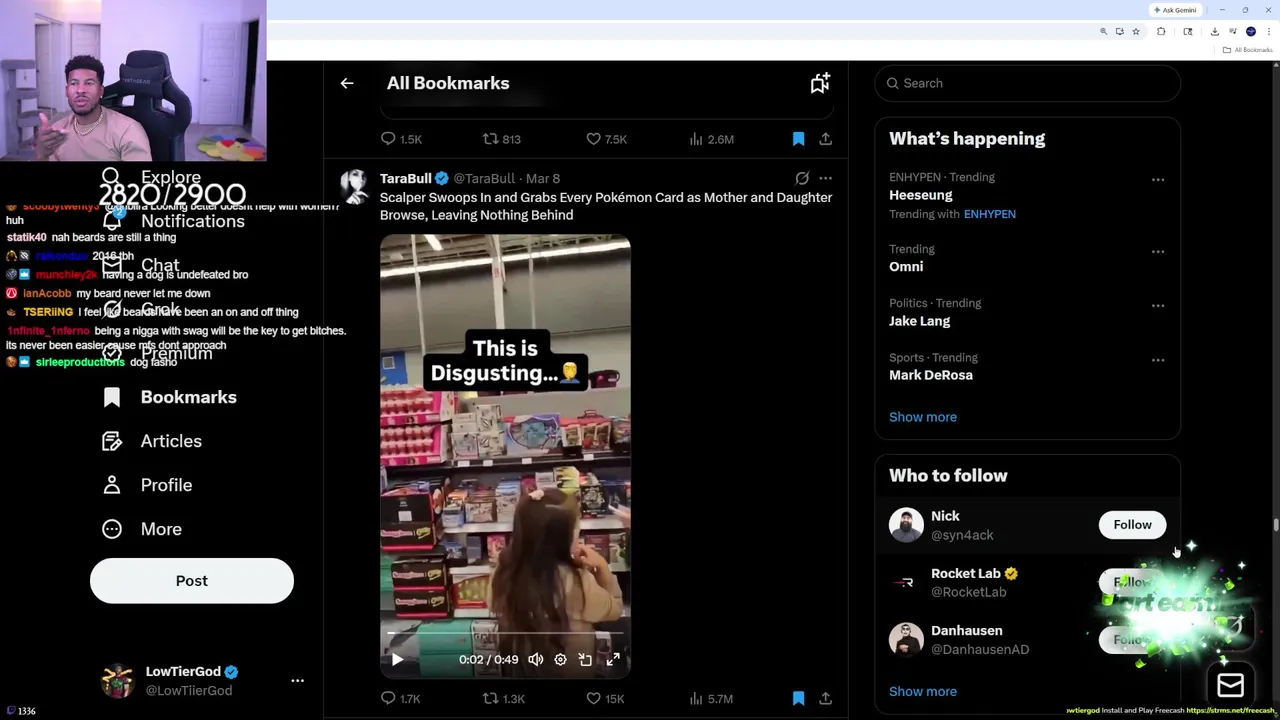Remove bookmark from the TaraBull post
The image size is (1280, 720).
click(798, 699)
